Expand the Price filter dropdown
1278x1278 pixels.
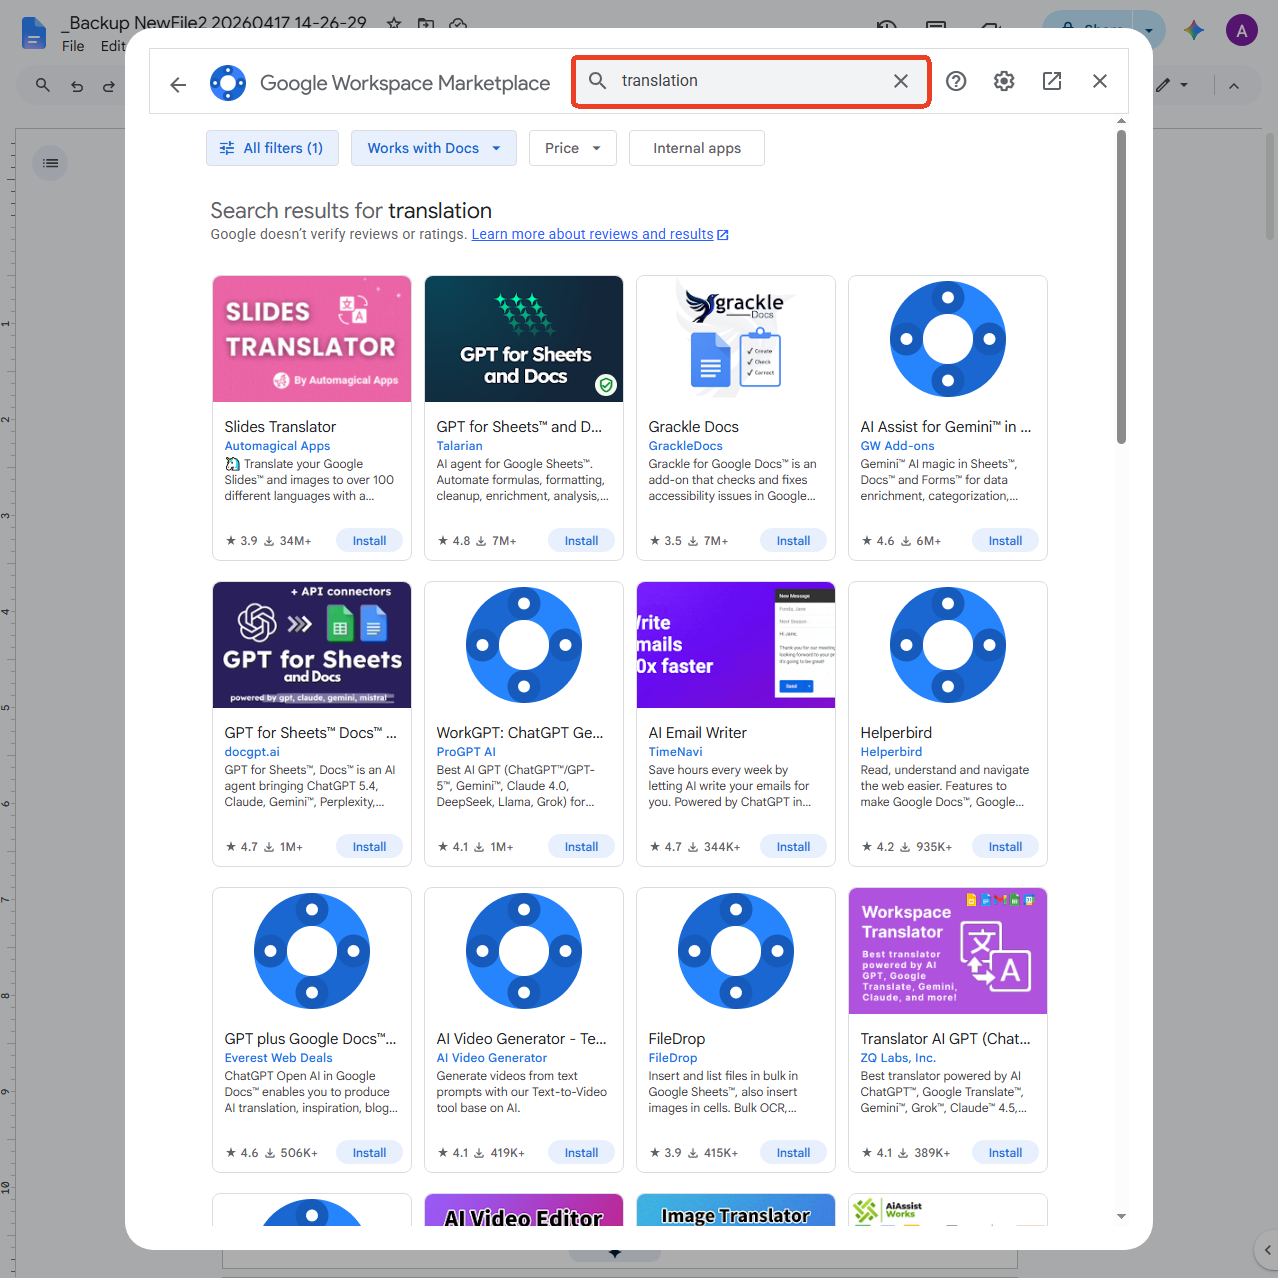[x=573, y=148]
